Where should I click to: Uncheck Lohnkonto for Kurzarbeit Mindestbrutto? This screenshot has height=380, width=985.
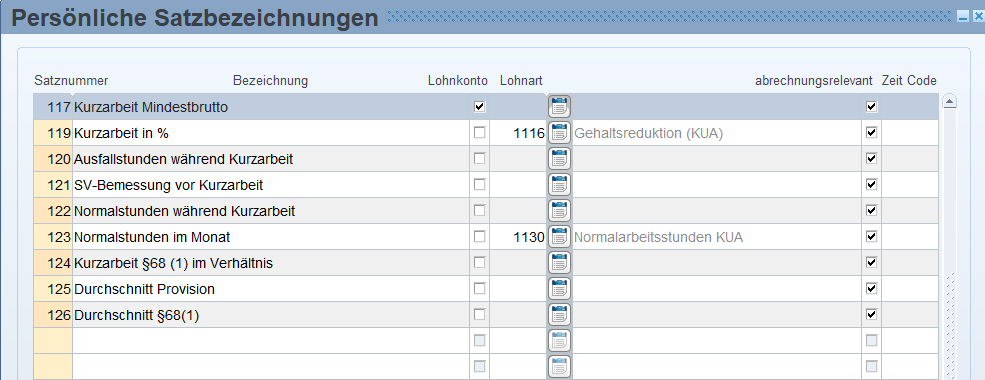point(480,107)
